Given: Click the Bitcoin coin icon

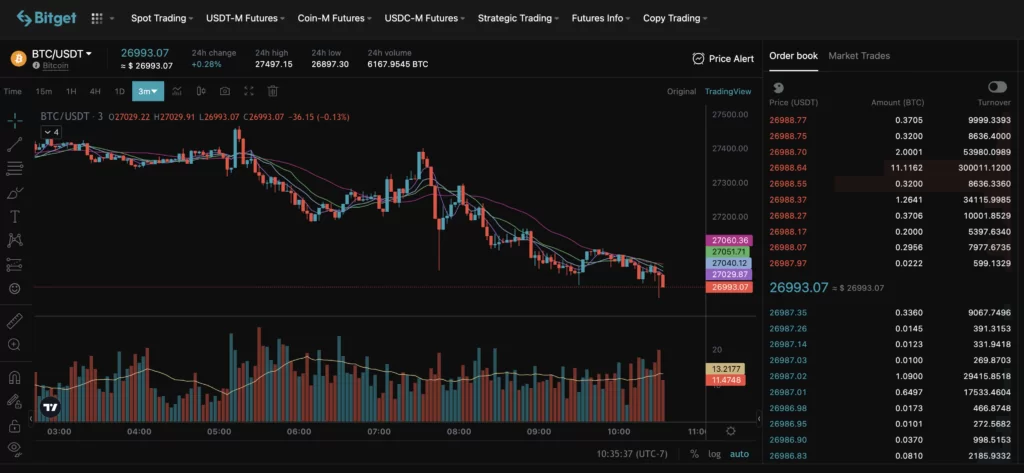Looking at the screenshot, I should coord(18,59).
